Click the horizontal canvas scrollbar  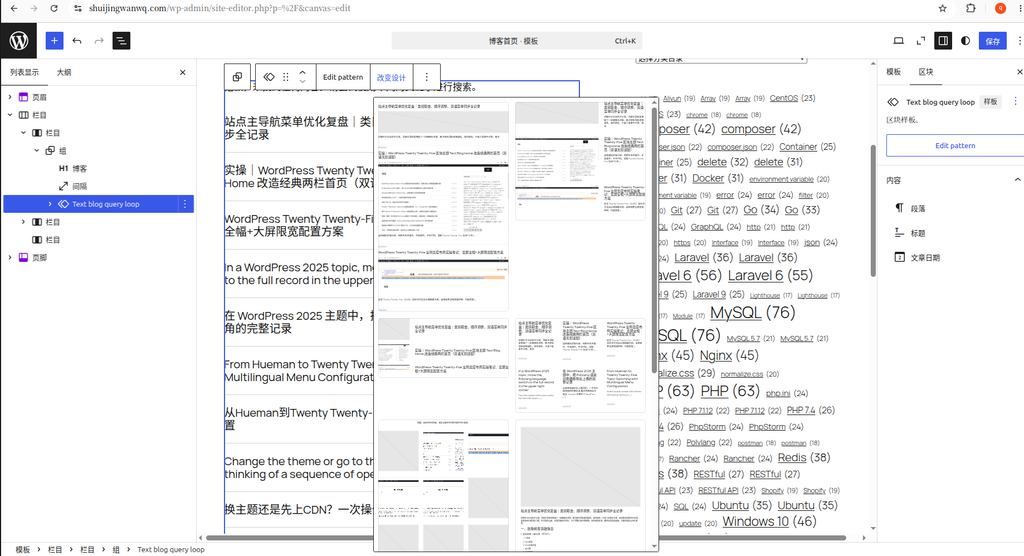point(526,538)
